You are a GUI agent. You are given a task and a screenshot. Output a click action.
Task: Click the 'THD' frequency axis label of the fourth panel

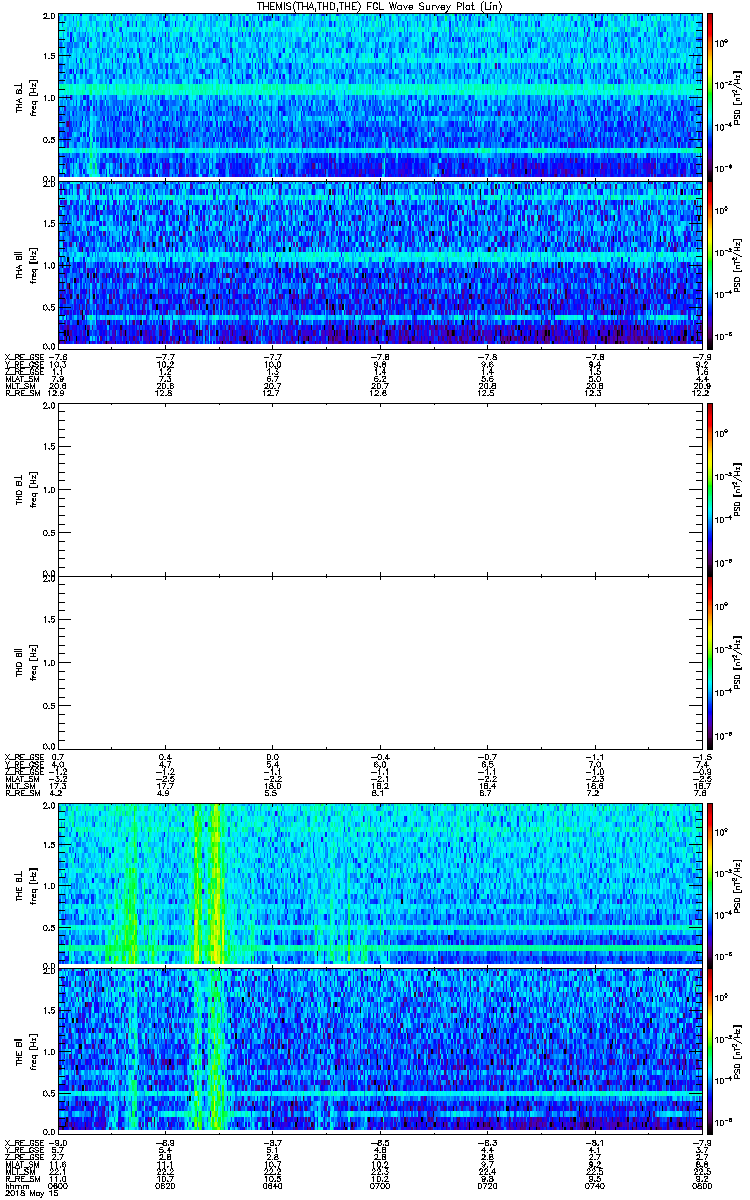[20, 660]
